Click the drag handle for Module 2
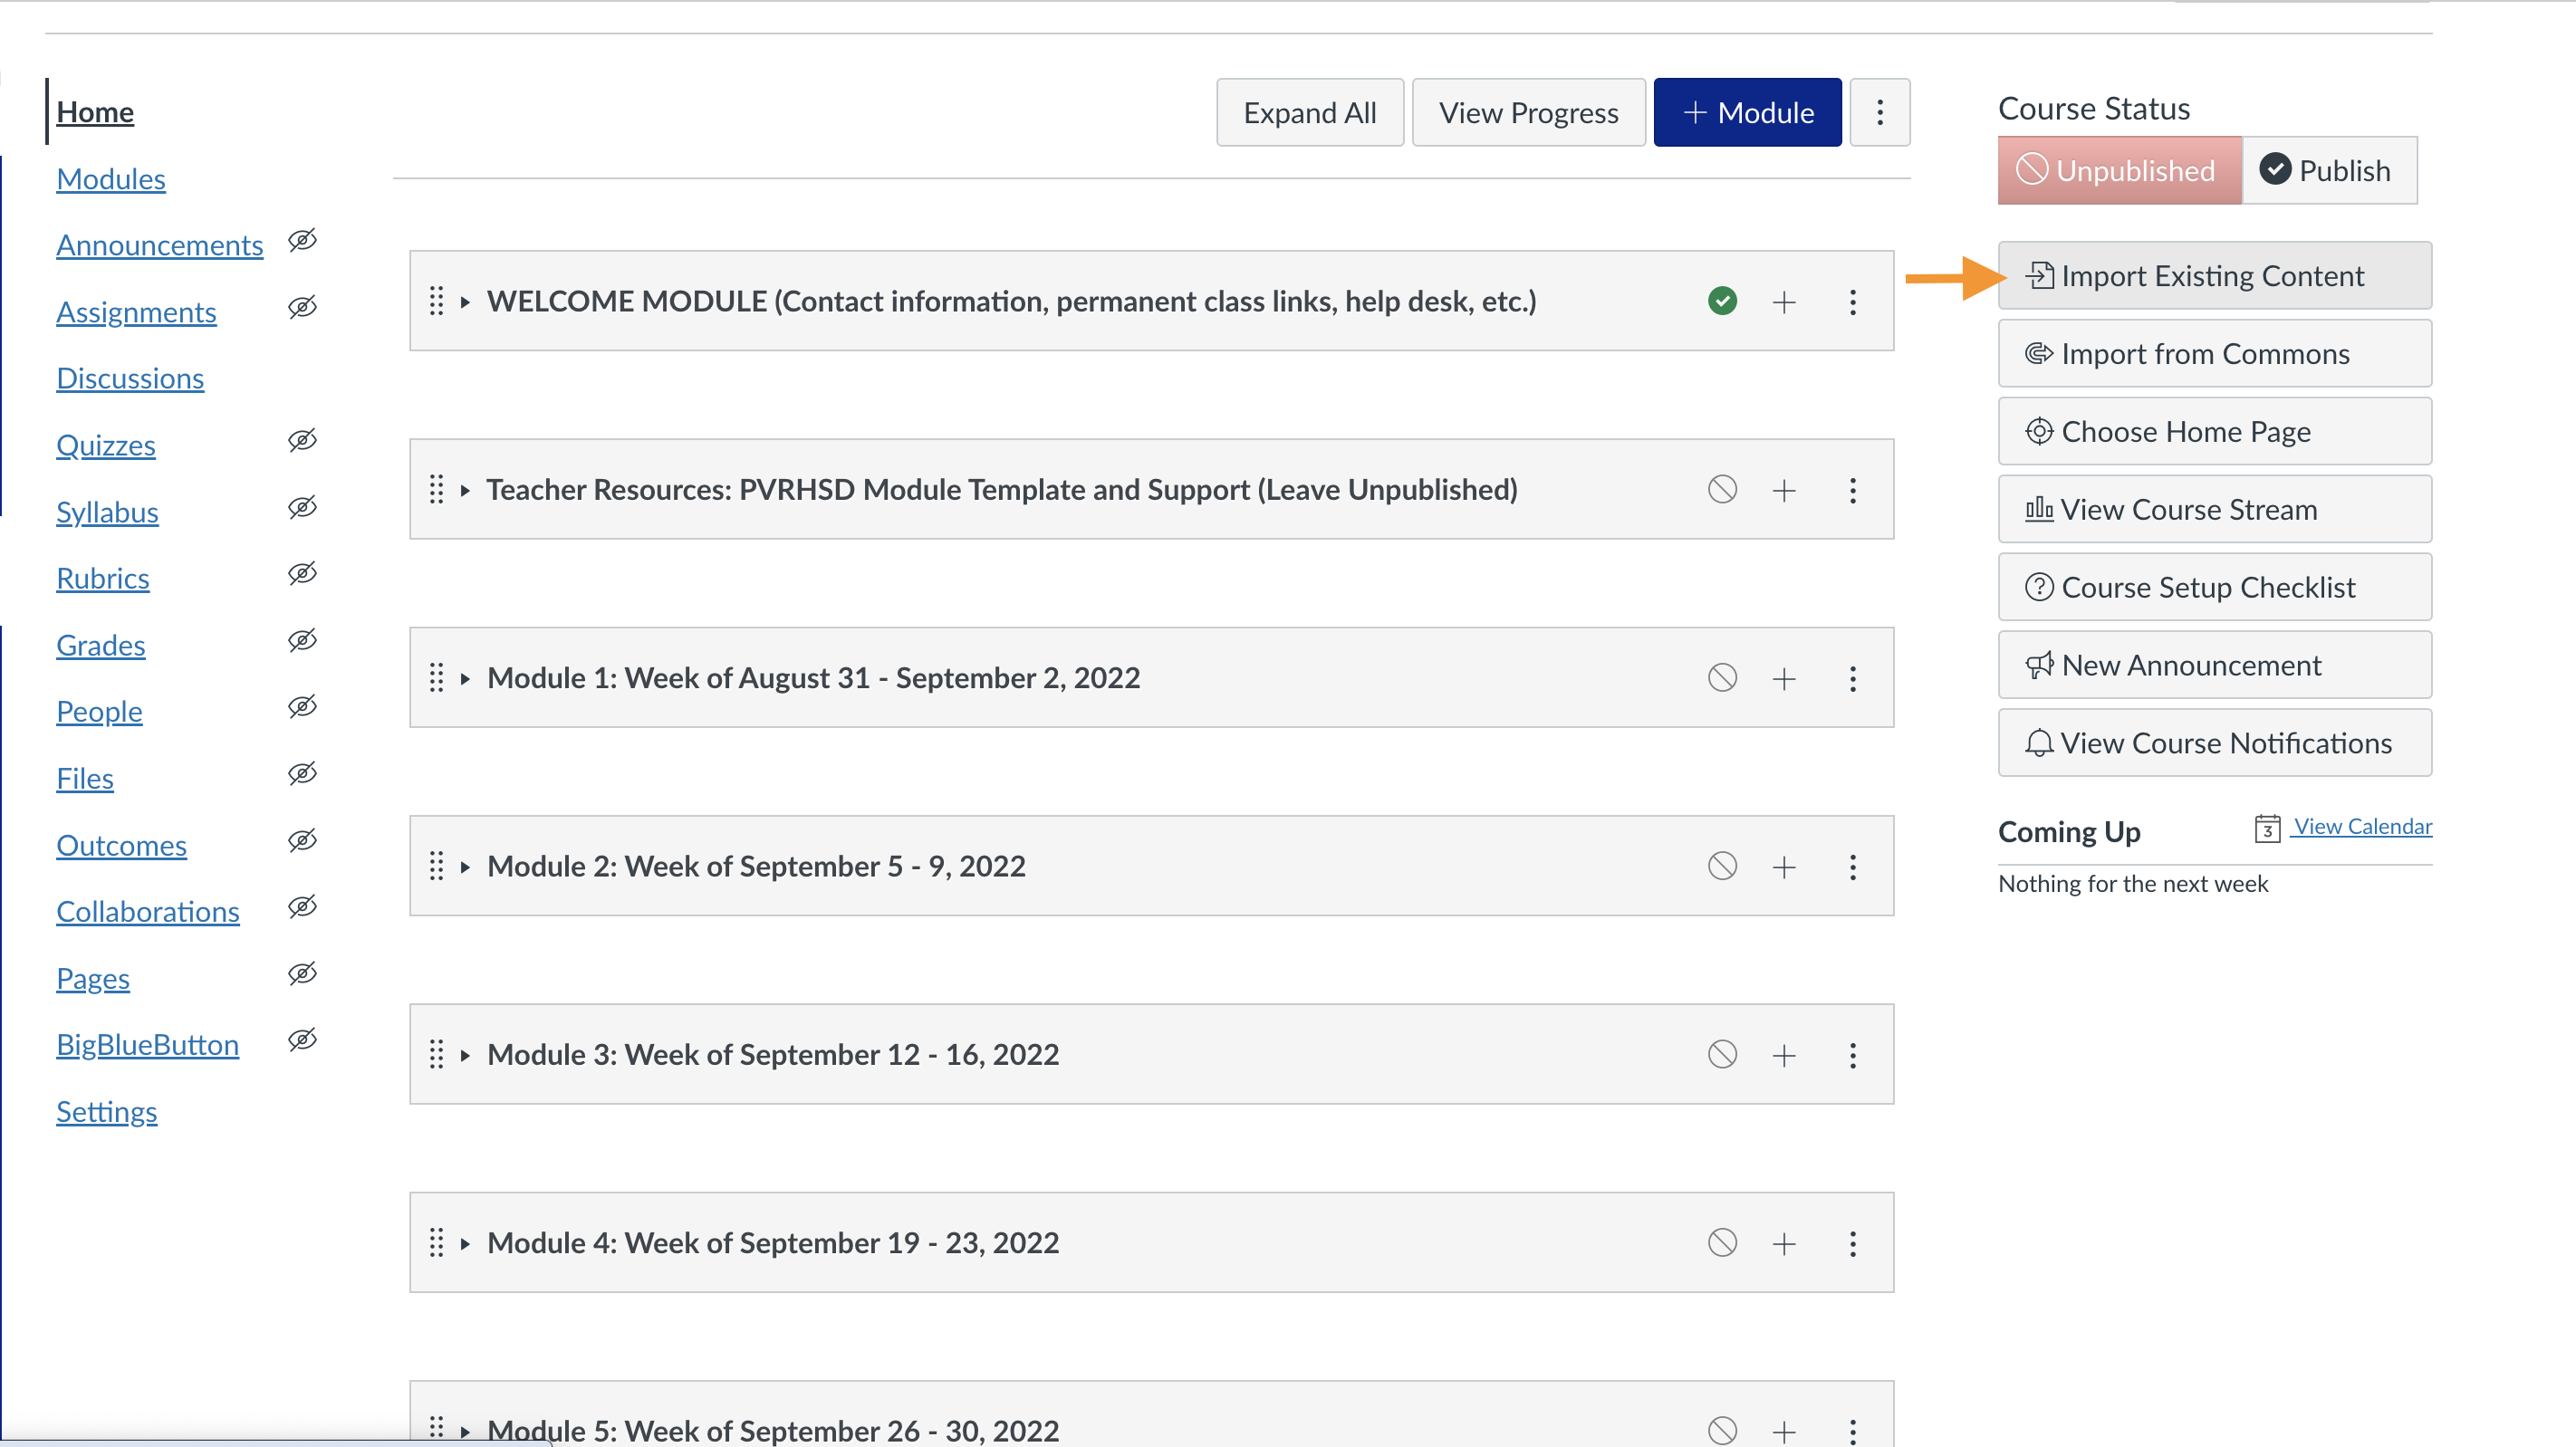 (x=436, y=866)
